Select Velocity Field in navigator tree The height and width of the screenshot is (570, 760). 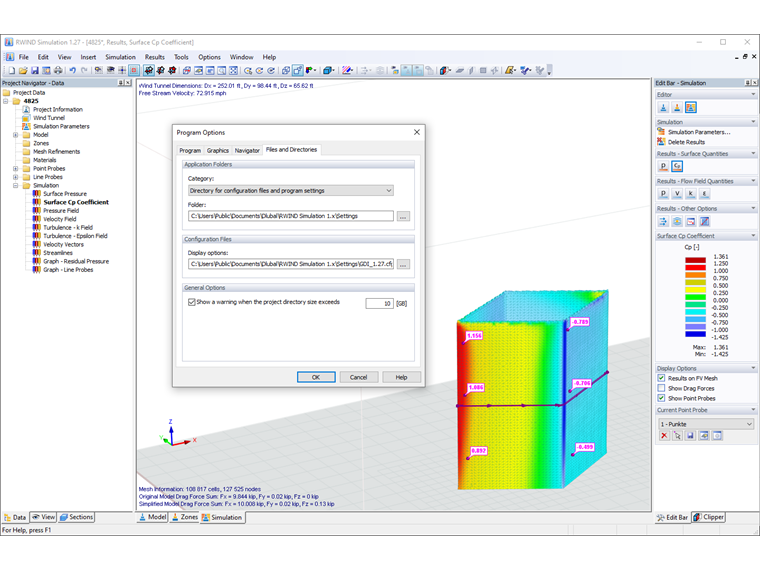pyautogui.click(x=60, y=219)
